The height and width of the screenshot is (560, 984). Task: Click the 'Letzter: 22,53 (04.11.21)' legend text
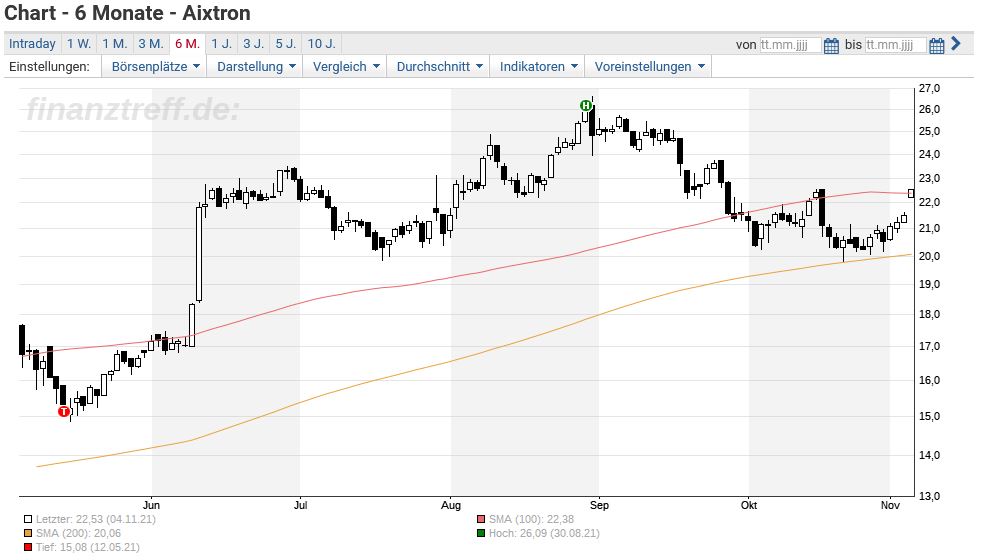[96, 519]
